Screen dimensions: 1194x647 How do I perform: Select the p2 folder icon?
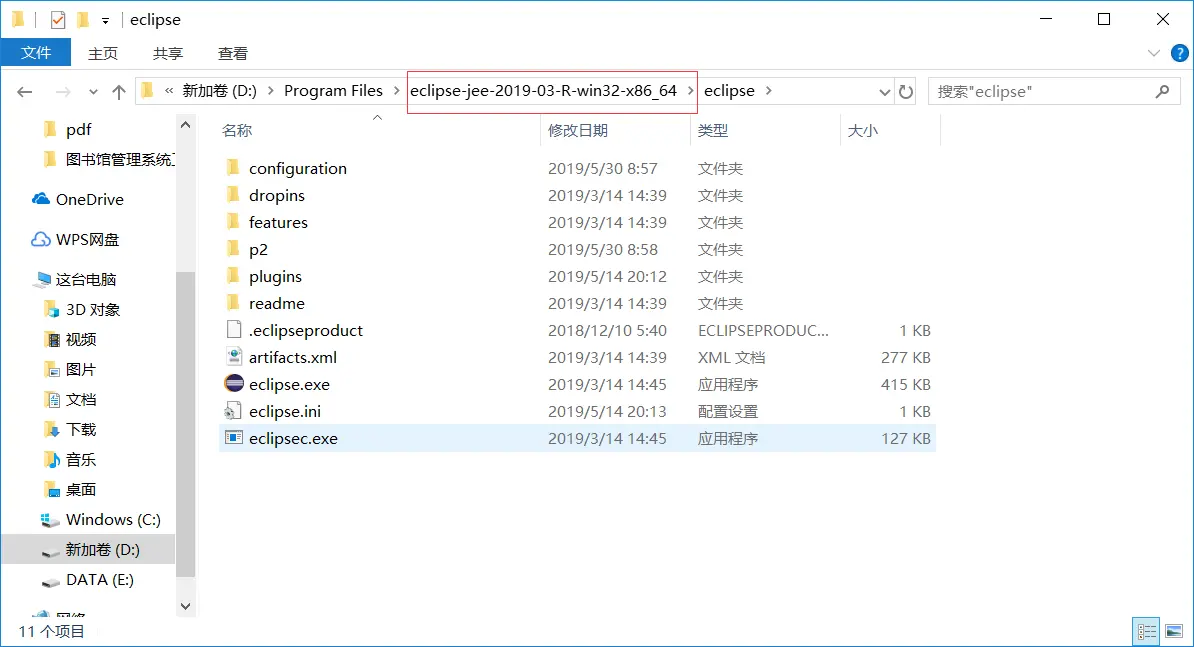click(x=234, y=249)
